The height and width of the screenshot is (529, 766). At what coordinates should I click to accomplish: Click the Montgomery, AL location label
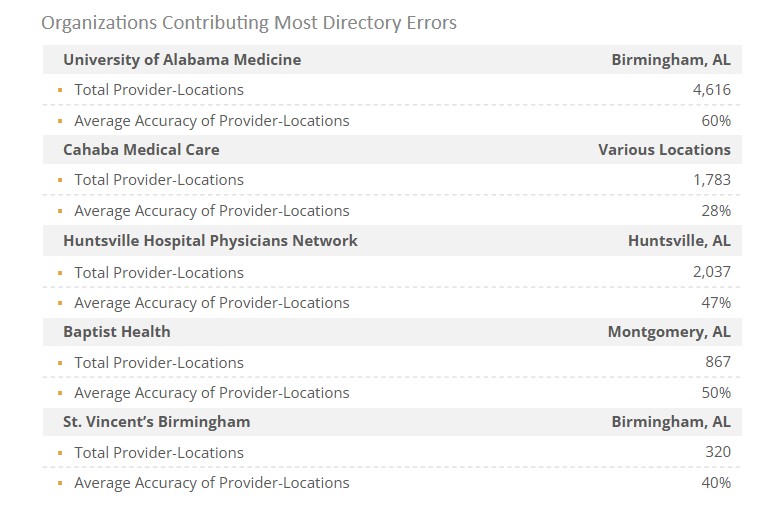pyautogui.click(x=669, y=332)
